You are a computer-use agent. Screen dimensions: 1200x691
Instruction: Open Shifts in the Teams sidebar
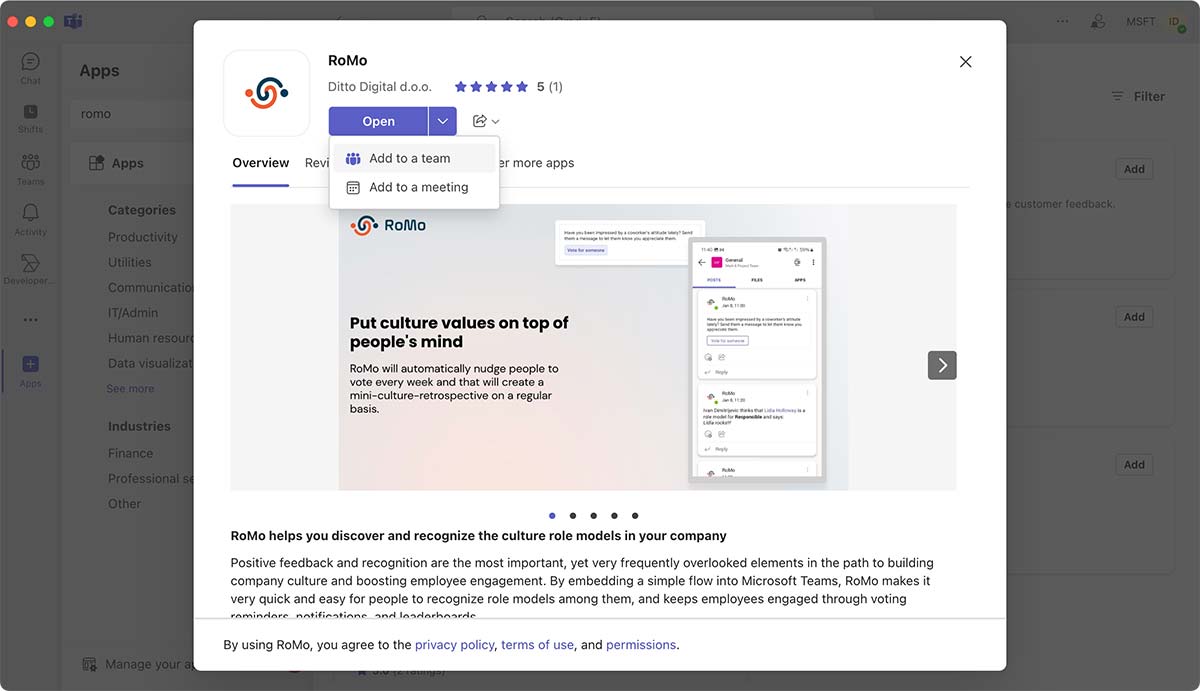click(30, 118)
